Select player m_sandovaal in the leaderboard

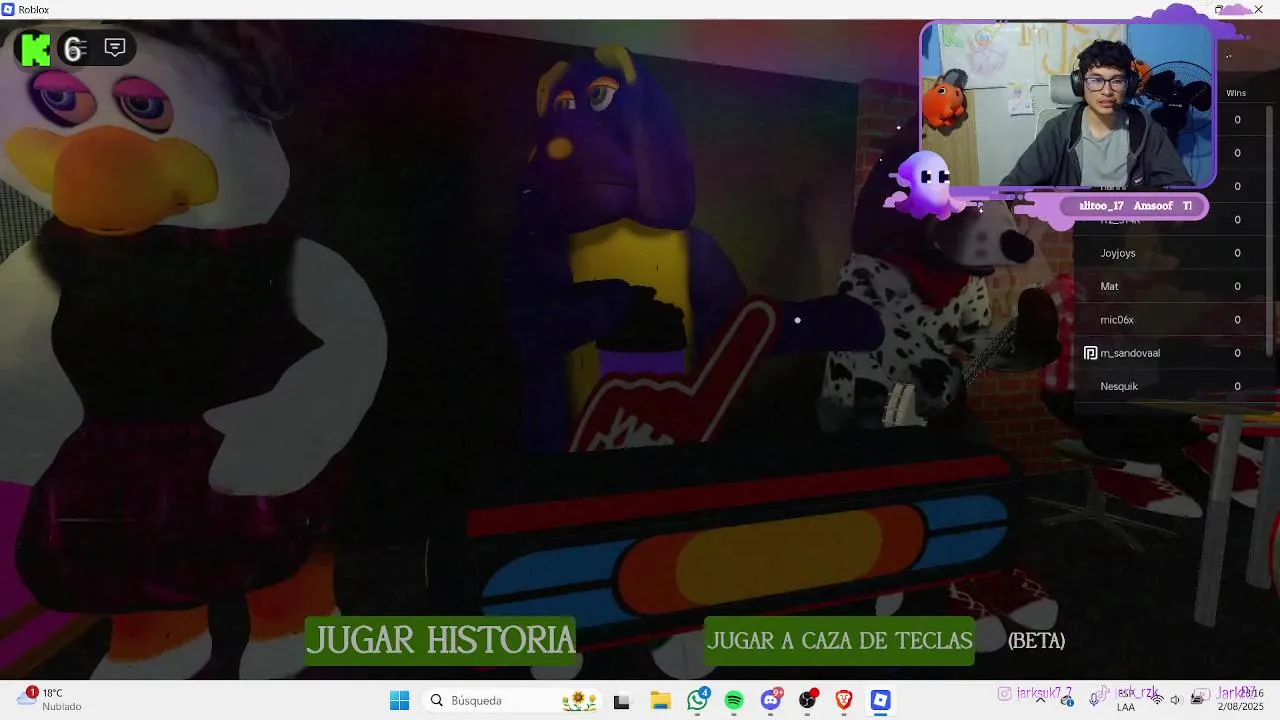coord(1170,353)
